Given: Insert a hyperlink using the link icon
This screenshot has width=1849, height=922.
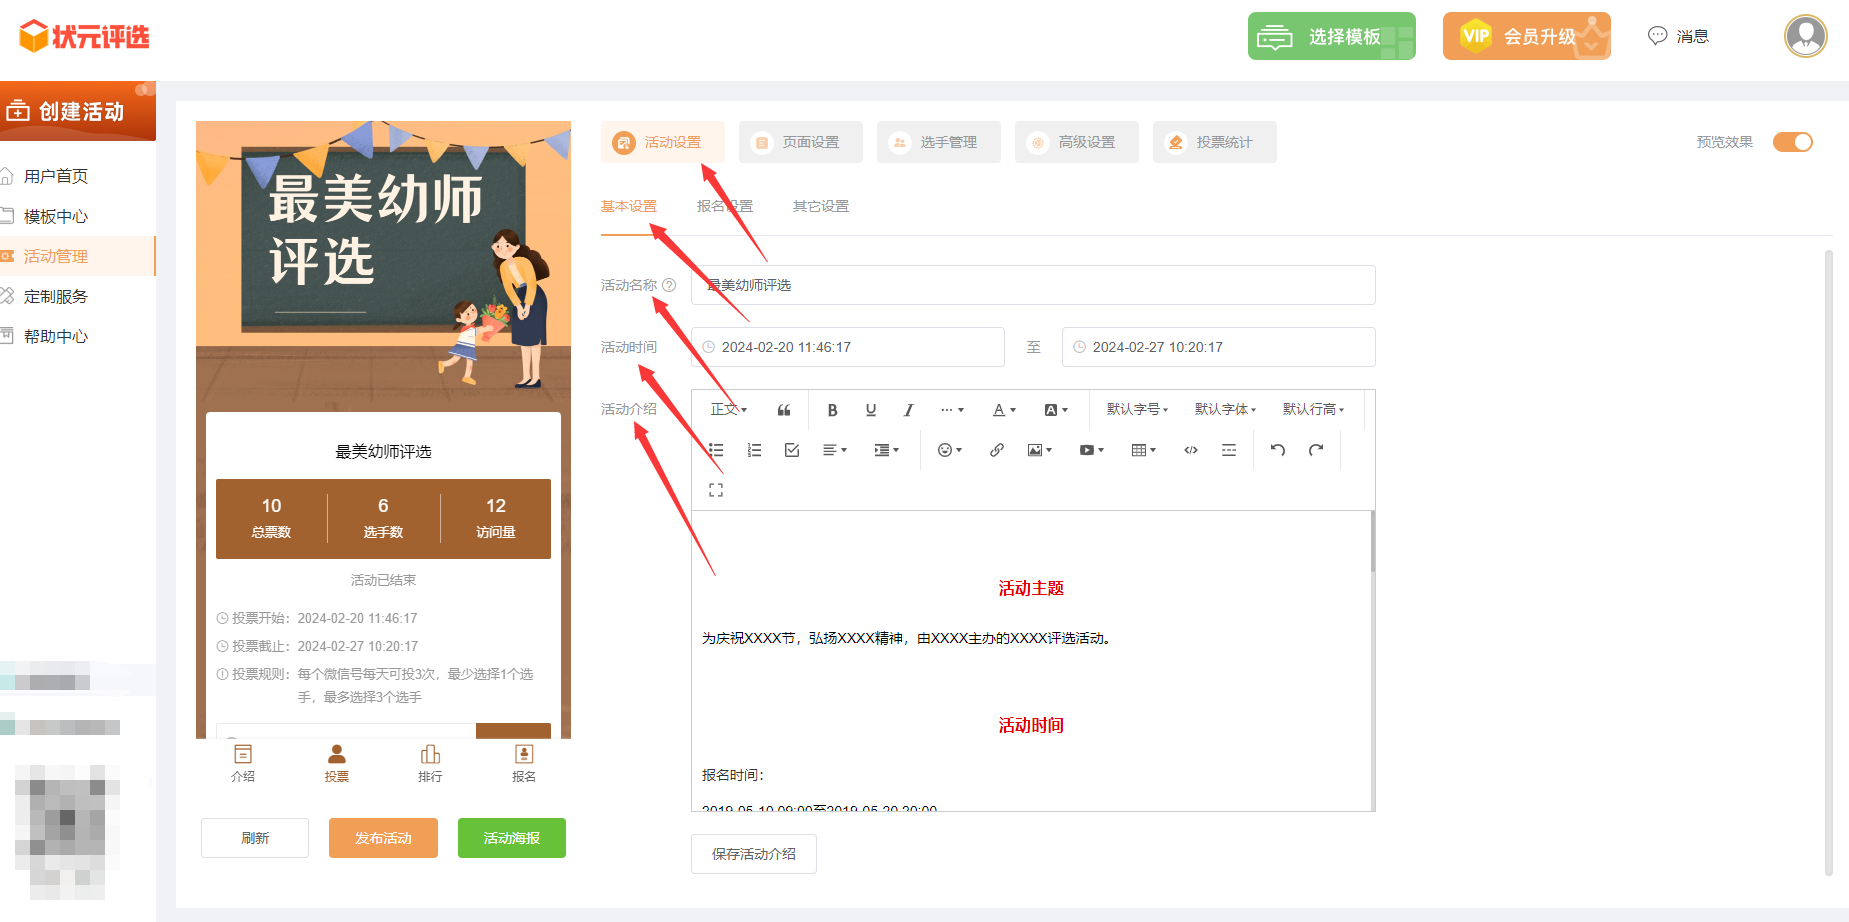Looking at the screenshot, I should click(x=997, y=450).
